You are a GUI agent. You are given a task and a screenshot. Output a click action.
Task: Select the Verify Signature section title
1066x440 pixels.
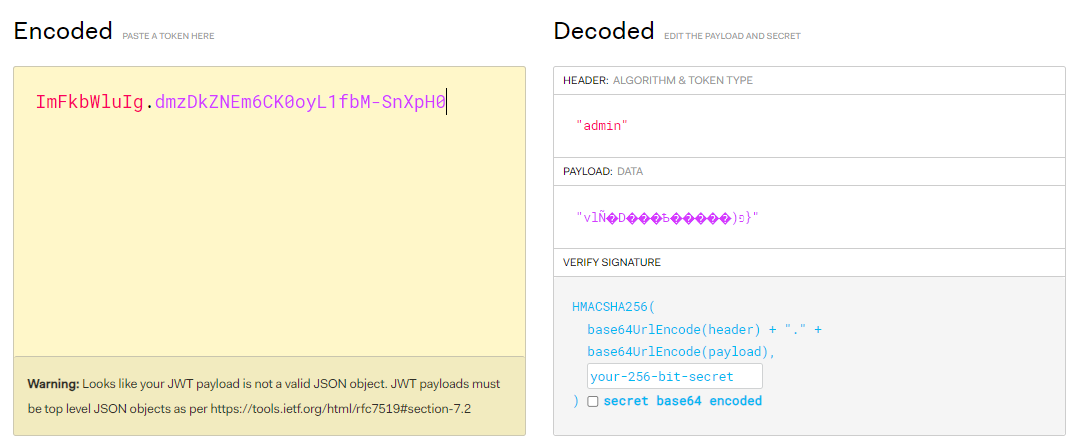tap(611, 262)
